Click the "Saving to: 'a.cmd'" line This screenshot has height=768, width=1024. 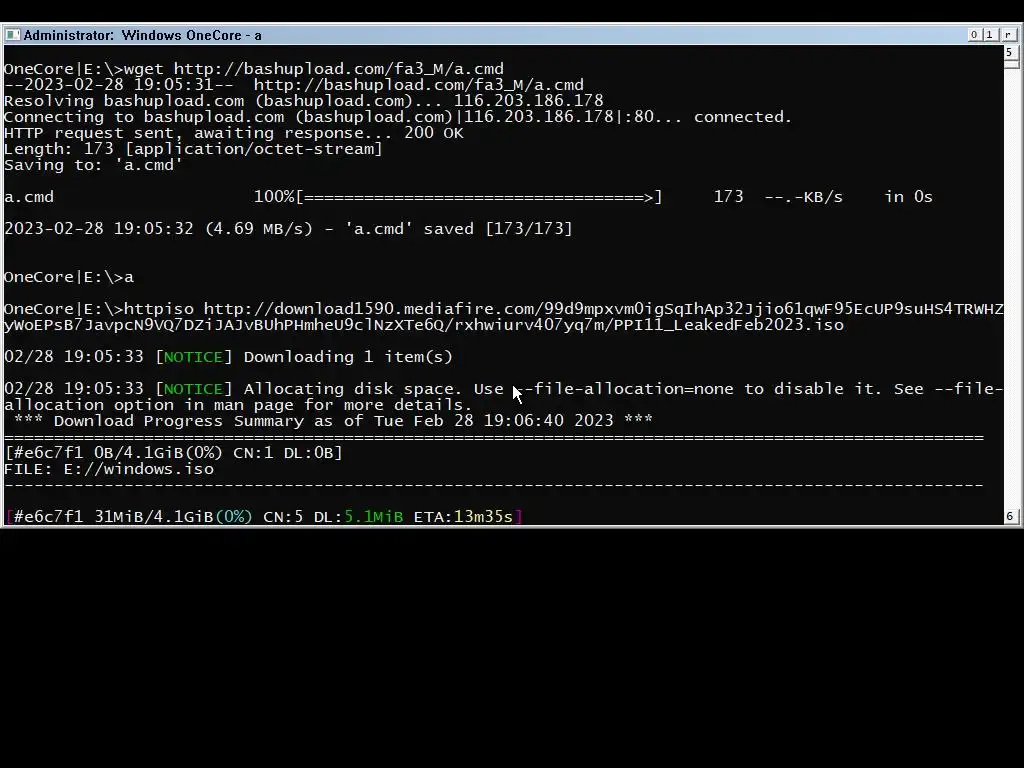93,165
